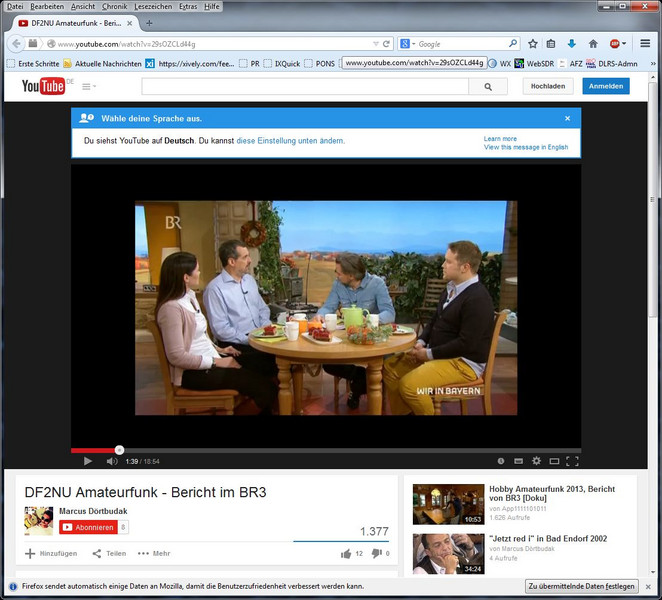This screenshot has width=662, height=600.
Task: Close the DF2NU Amateurfunk tab
Action: tap(130, 23)
